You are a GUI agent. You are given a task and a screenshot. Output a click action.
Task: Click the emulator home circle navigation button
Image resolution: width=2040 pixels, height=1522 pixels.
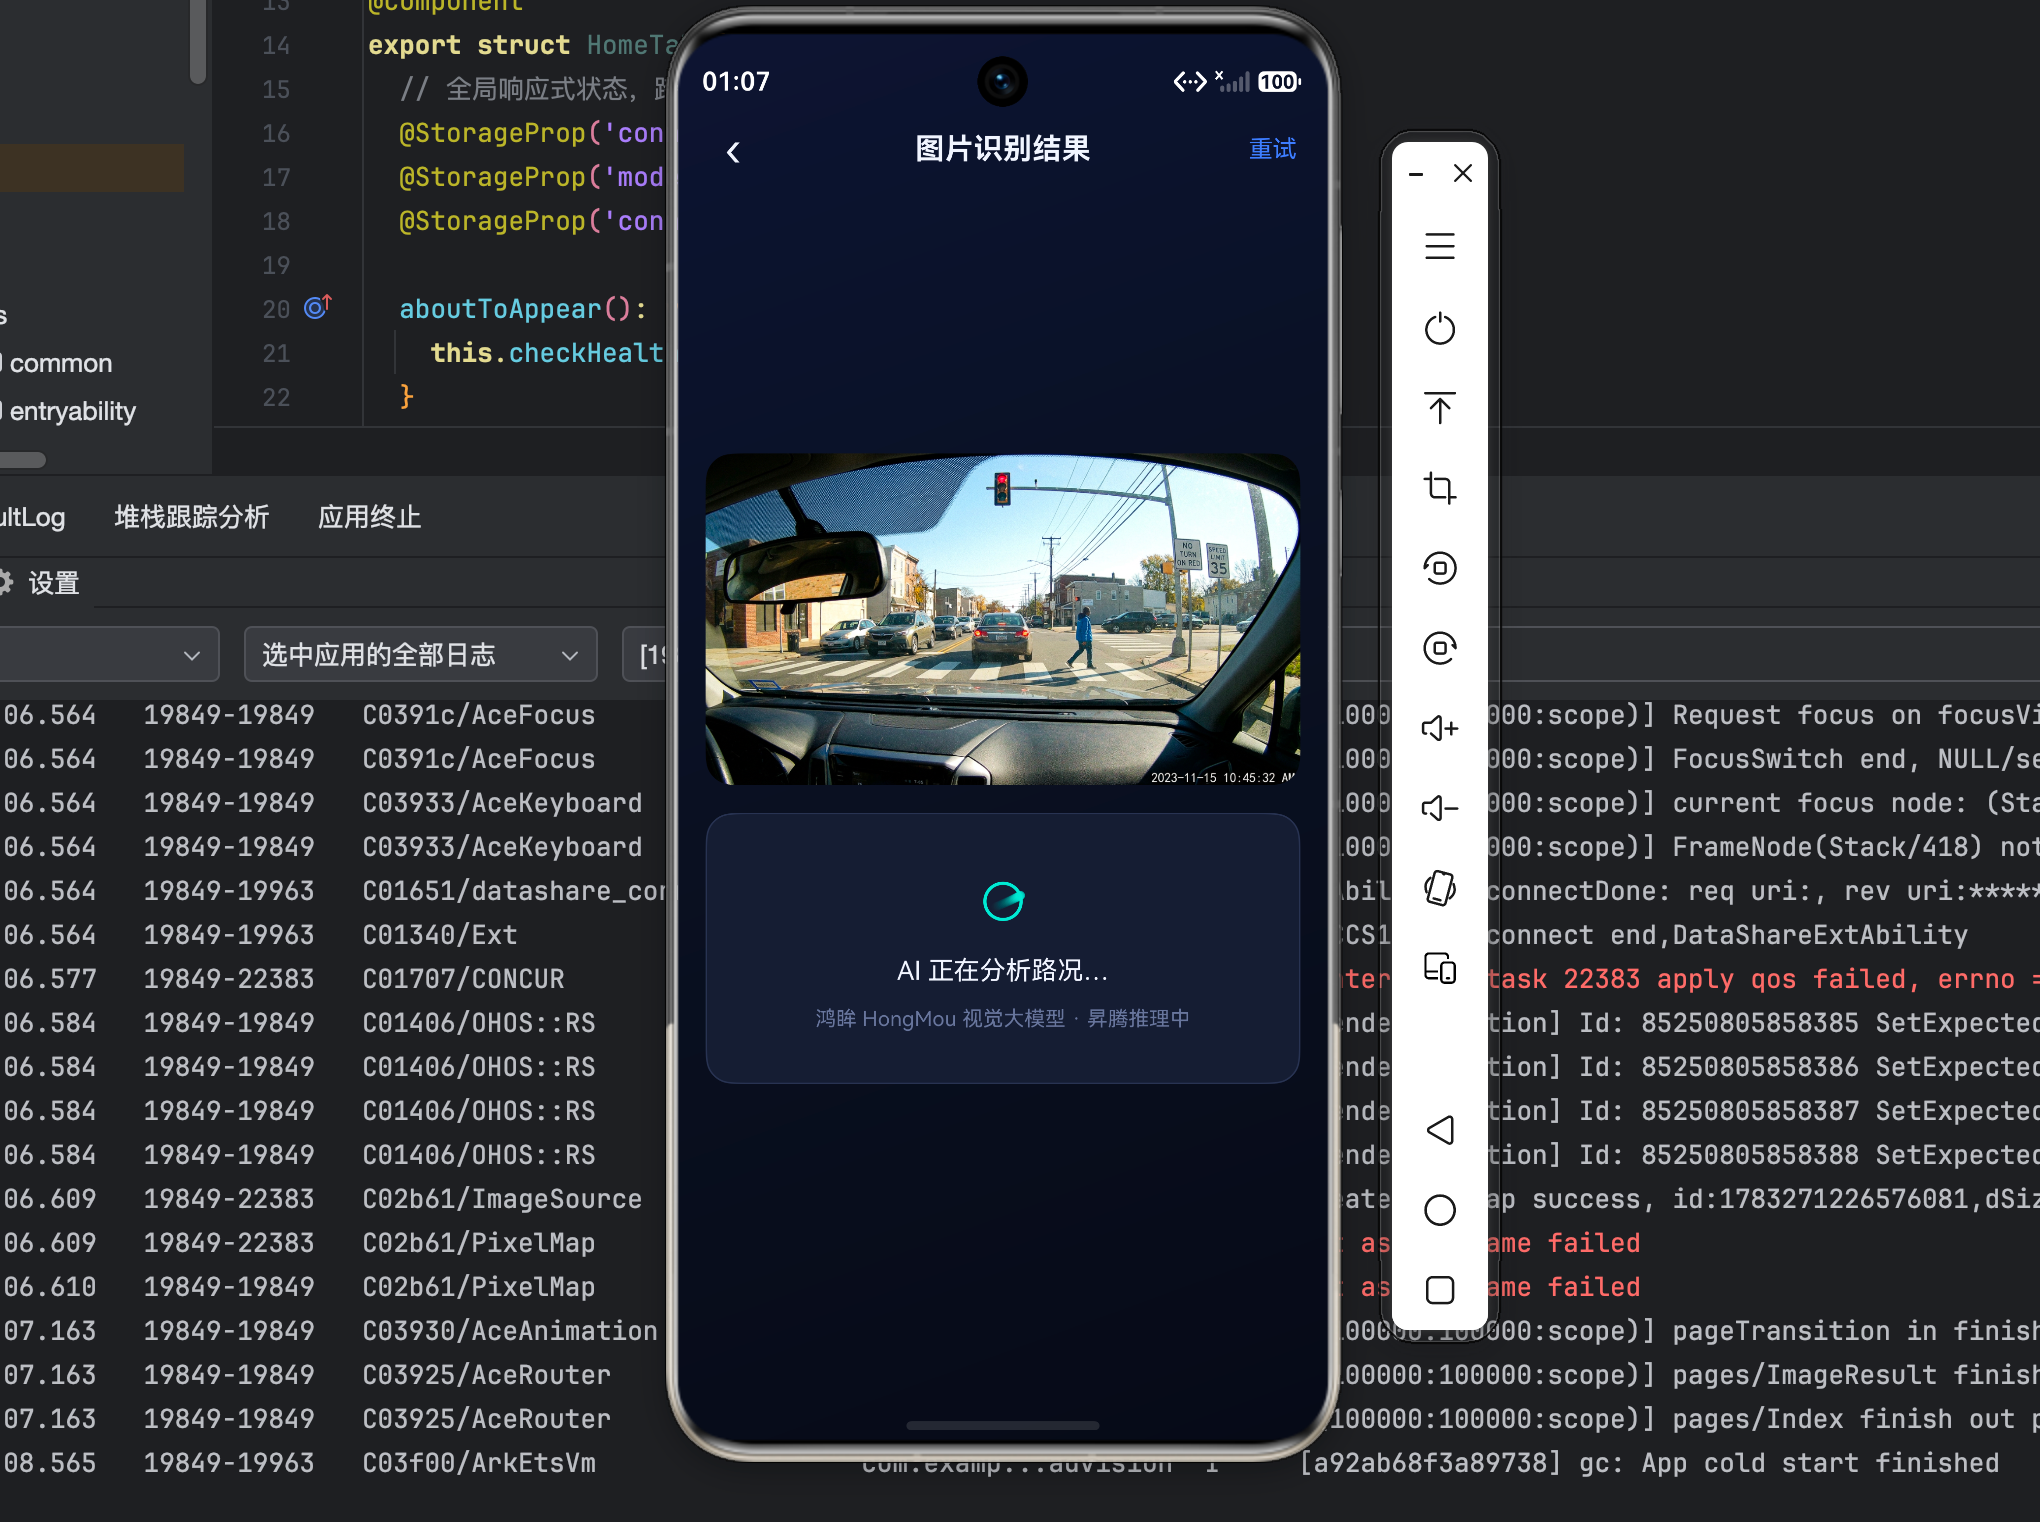pos(1439,1210)
